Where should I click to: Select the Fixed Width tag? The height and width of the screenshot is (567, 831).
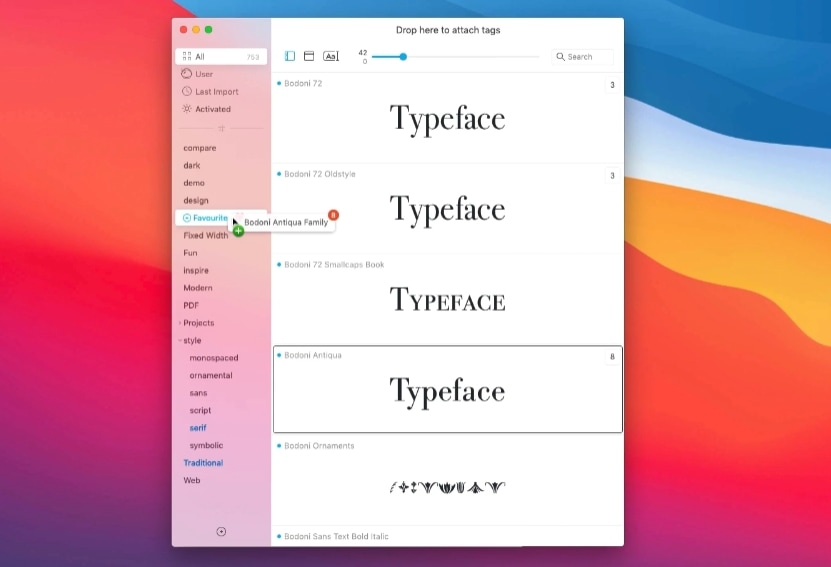(206, 235)
